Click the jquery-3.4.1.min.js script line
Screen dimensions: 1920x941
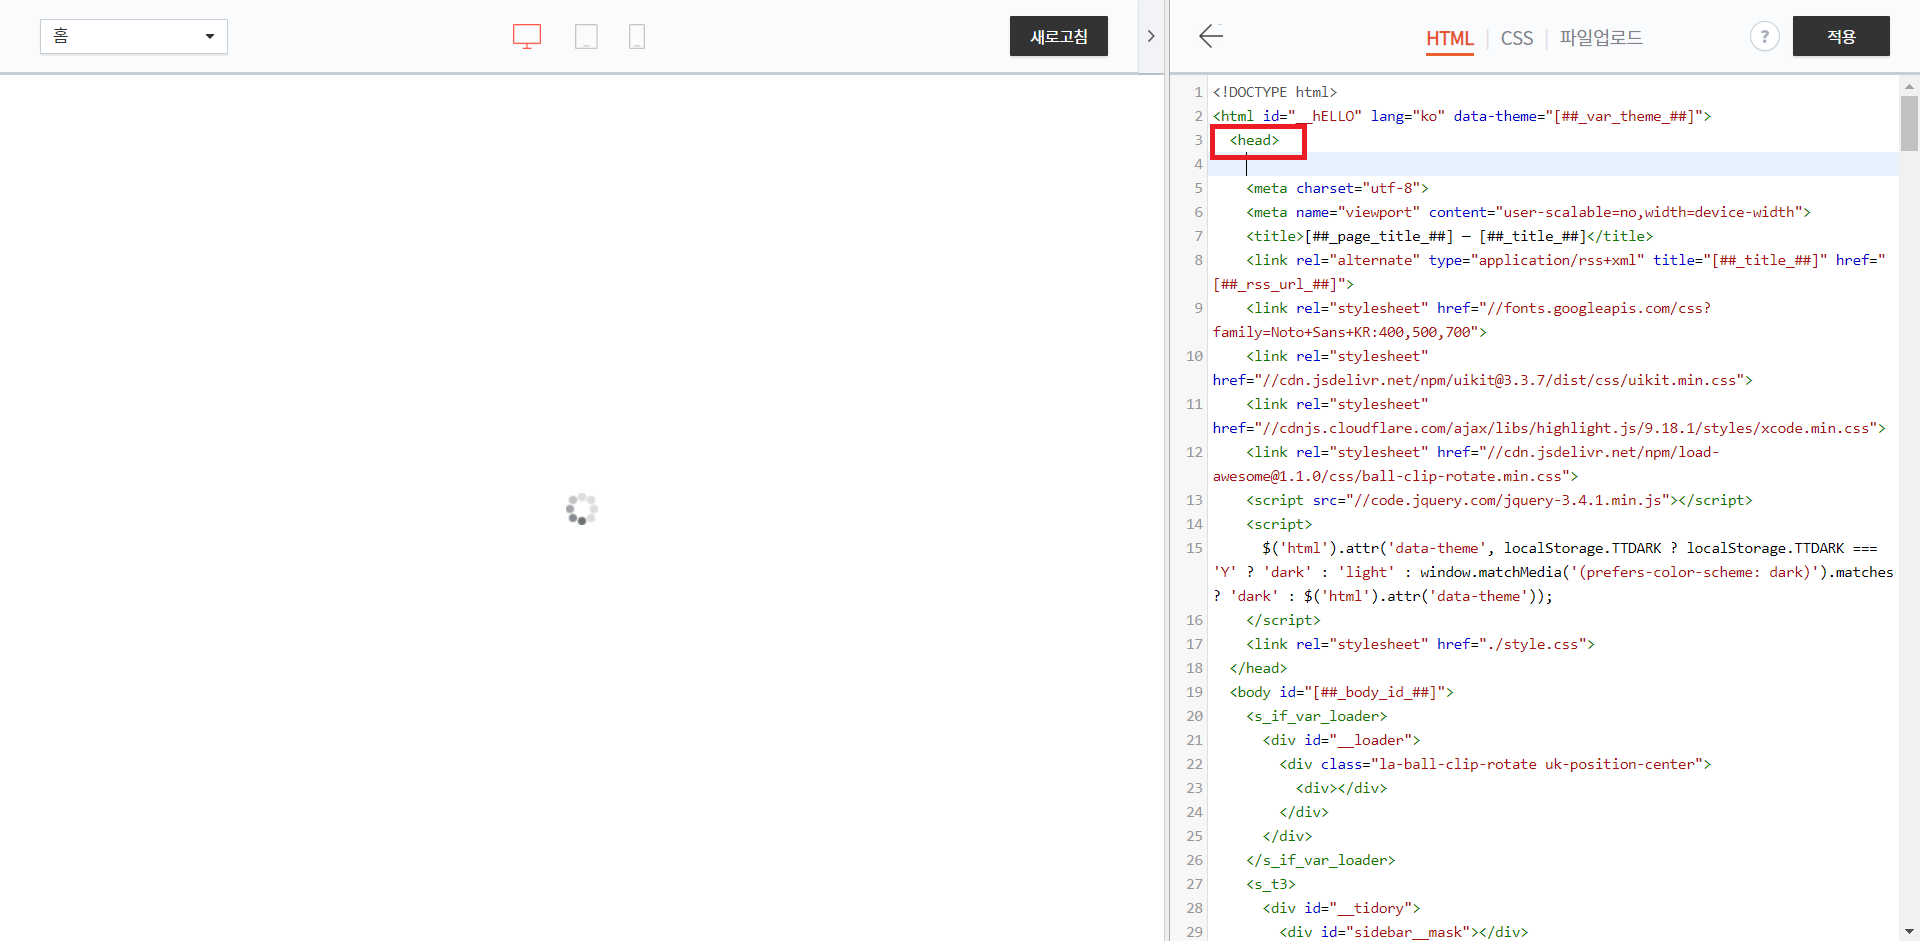[1499, 500]
